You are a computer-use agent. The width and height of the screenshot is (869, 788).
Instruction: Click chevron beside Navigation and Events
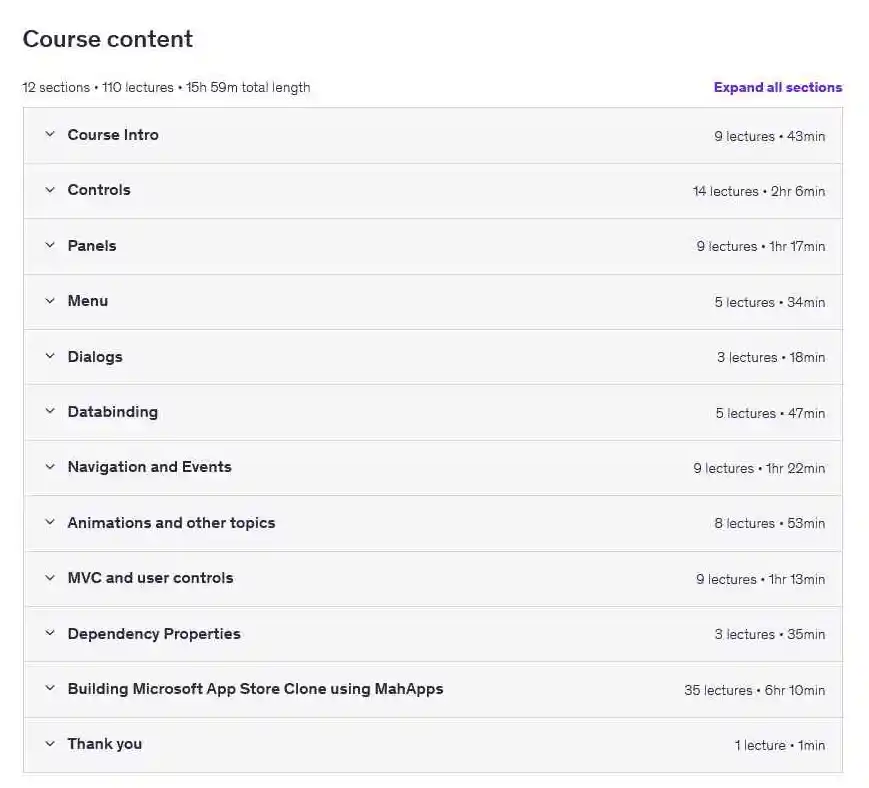click(49, 467)
